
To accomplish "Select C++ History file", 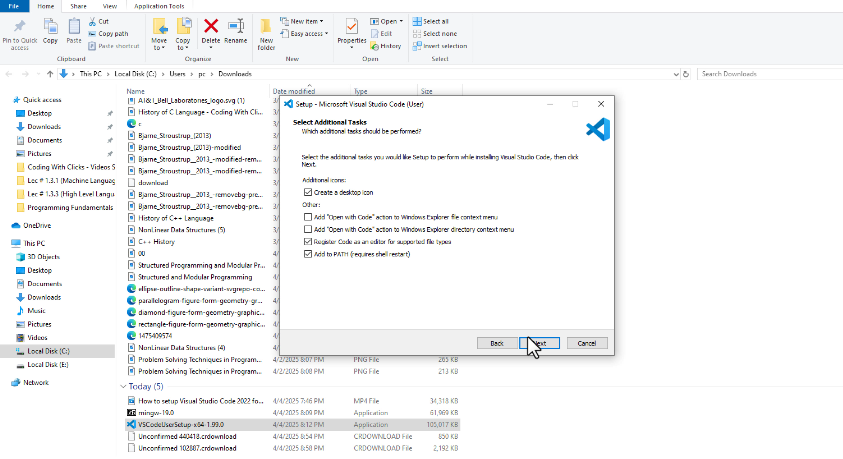I will click(x=156, y=242).
